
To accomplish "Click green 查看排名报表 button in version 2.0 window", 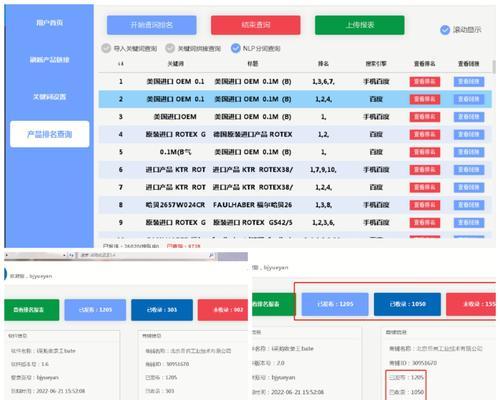I will tap(273, 304).
